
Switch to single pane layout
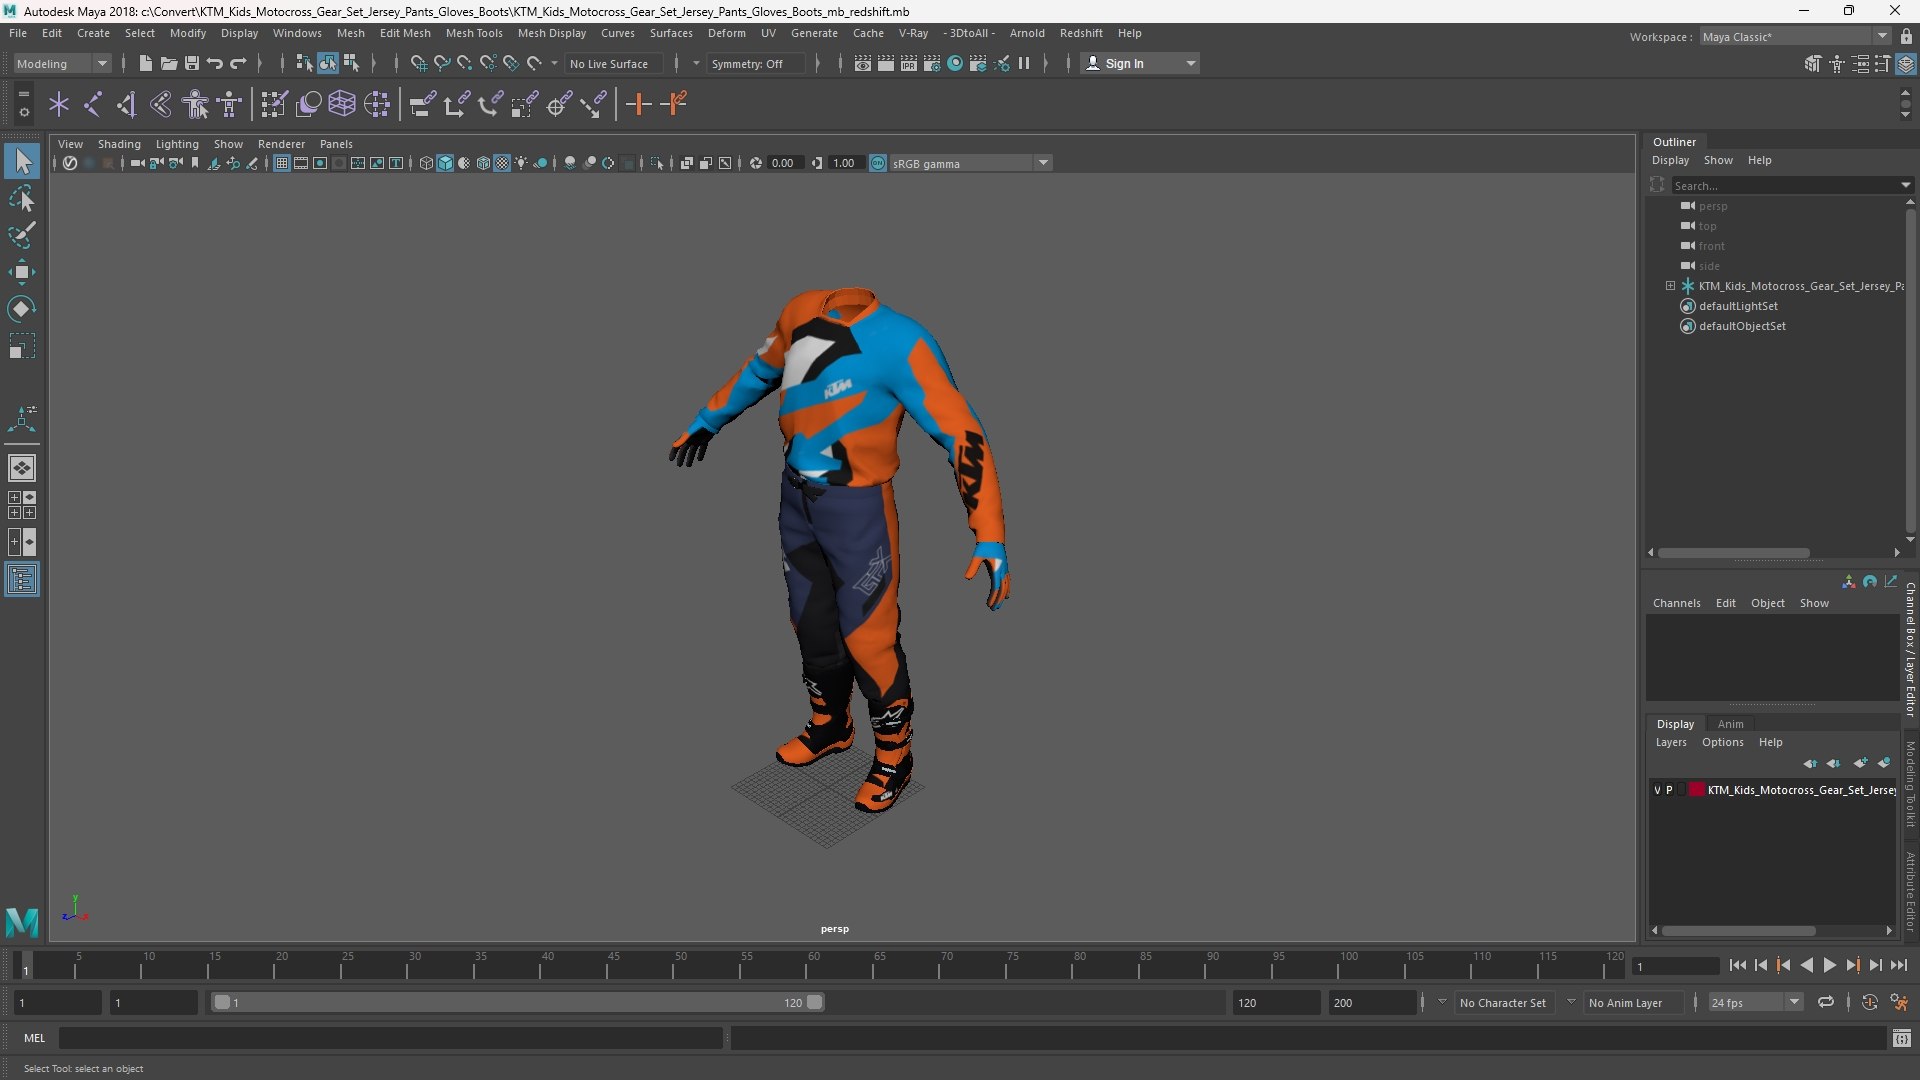[22, 468]
